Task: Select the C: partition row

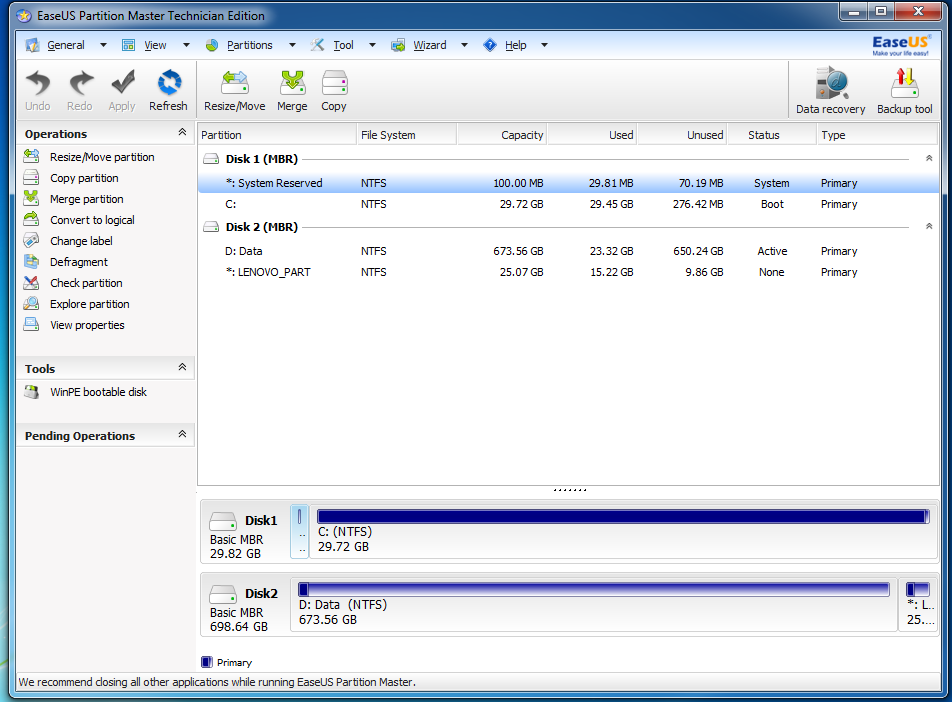Action: 568,204
